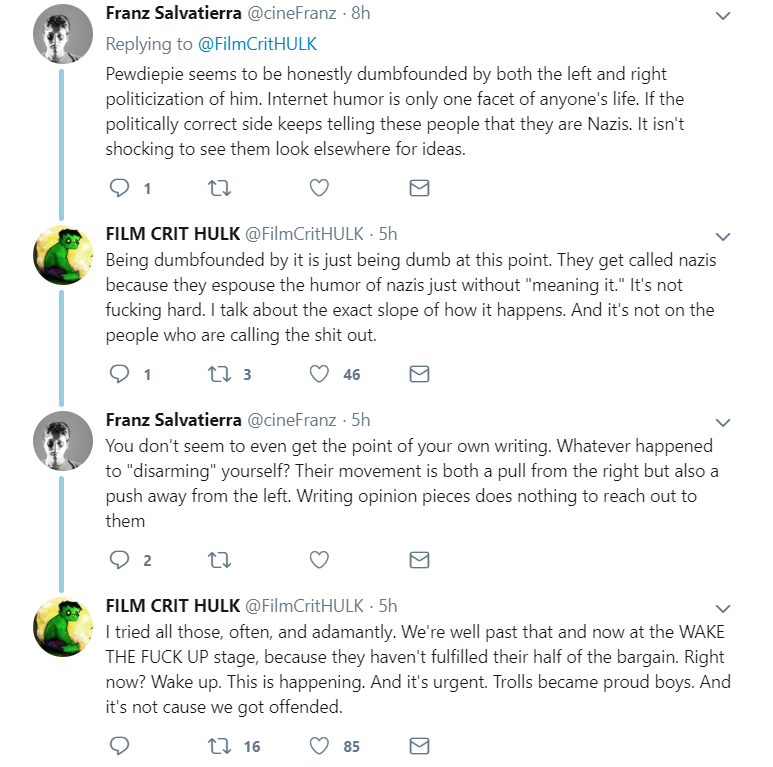Open Franz Salvatierra's profile from 8h tweet name

tap(174, 13)
